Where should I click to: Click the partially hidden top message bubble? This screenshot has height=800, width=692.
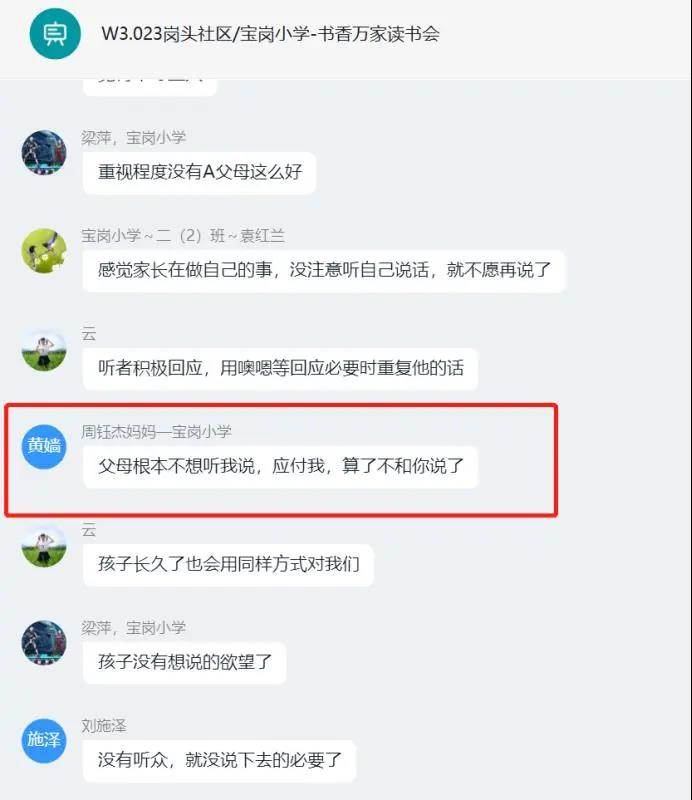coord(150,86)
